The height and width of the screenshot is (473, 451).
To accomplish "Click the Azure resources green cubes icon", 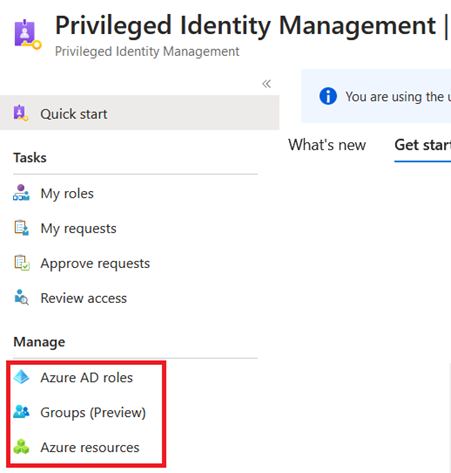I will (21, 447).
